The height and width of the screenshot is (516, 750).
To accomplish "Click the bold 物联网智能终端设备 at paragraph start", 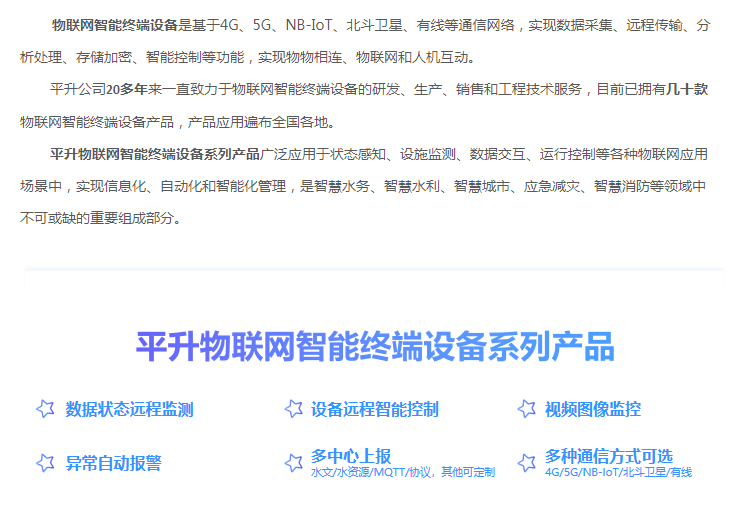I will [115, 25].
